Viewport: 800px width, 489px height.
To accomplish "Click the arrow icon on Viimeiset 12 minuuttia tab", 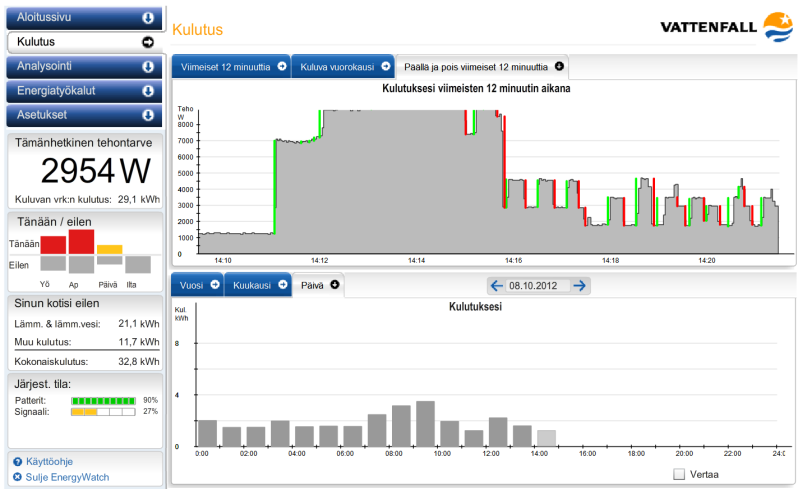I will tap(282, 67).
